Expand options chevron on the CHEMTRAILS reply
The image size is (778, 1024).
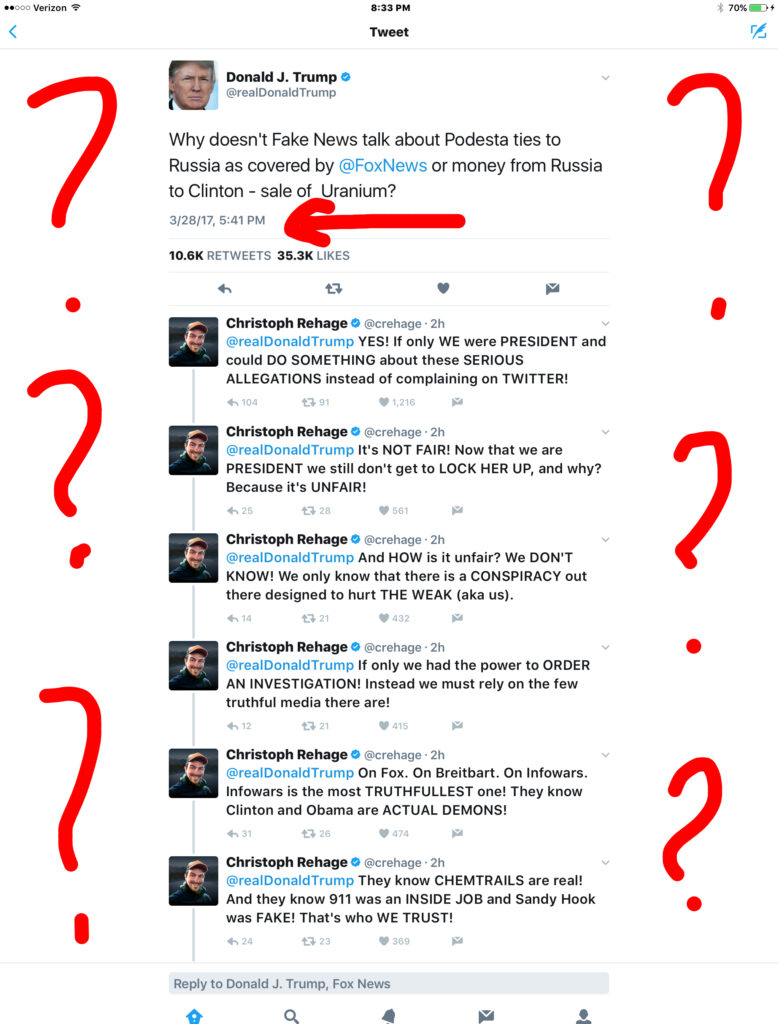click(606, 862)
